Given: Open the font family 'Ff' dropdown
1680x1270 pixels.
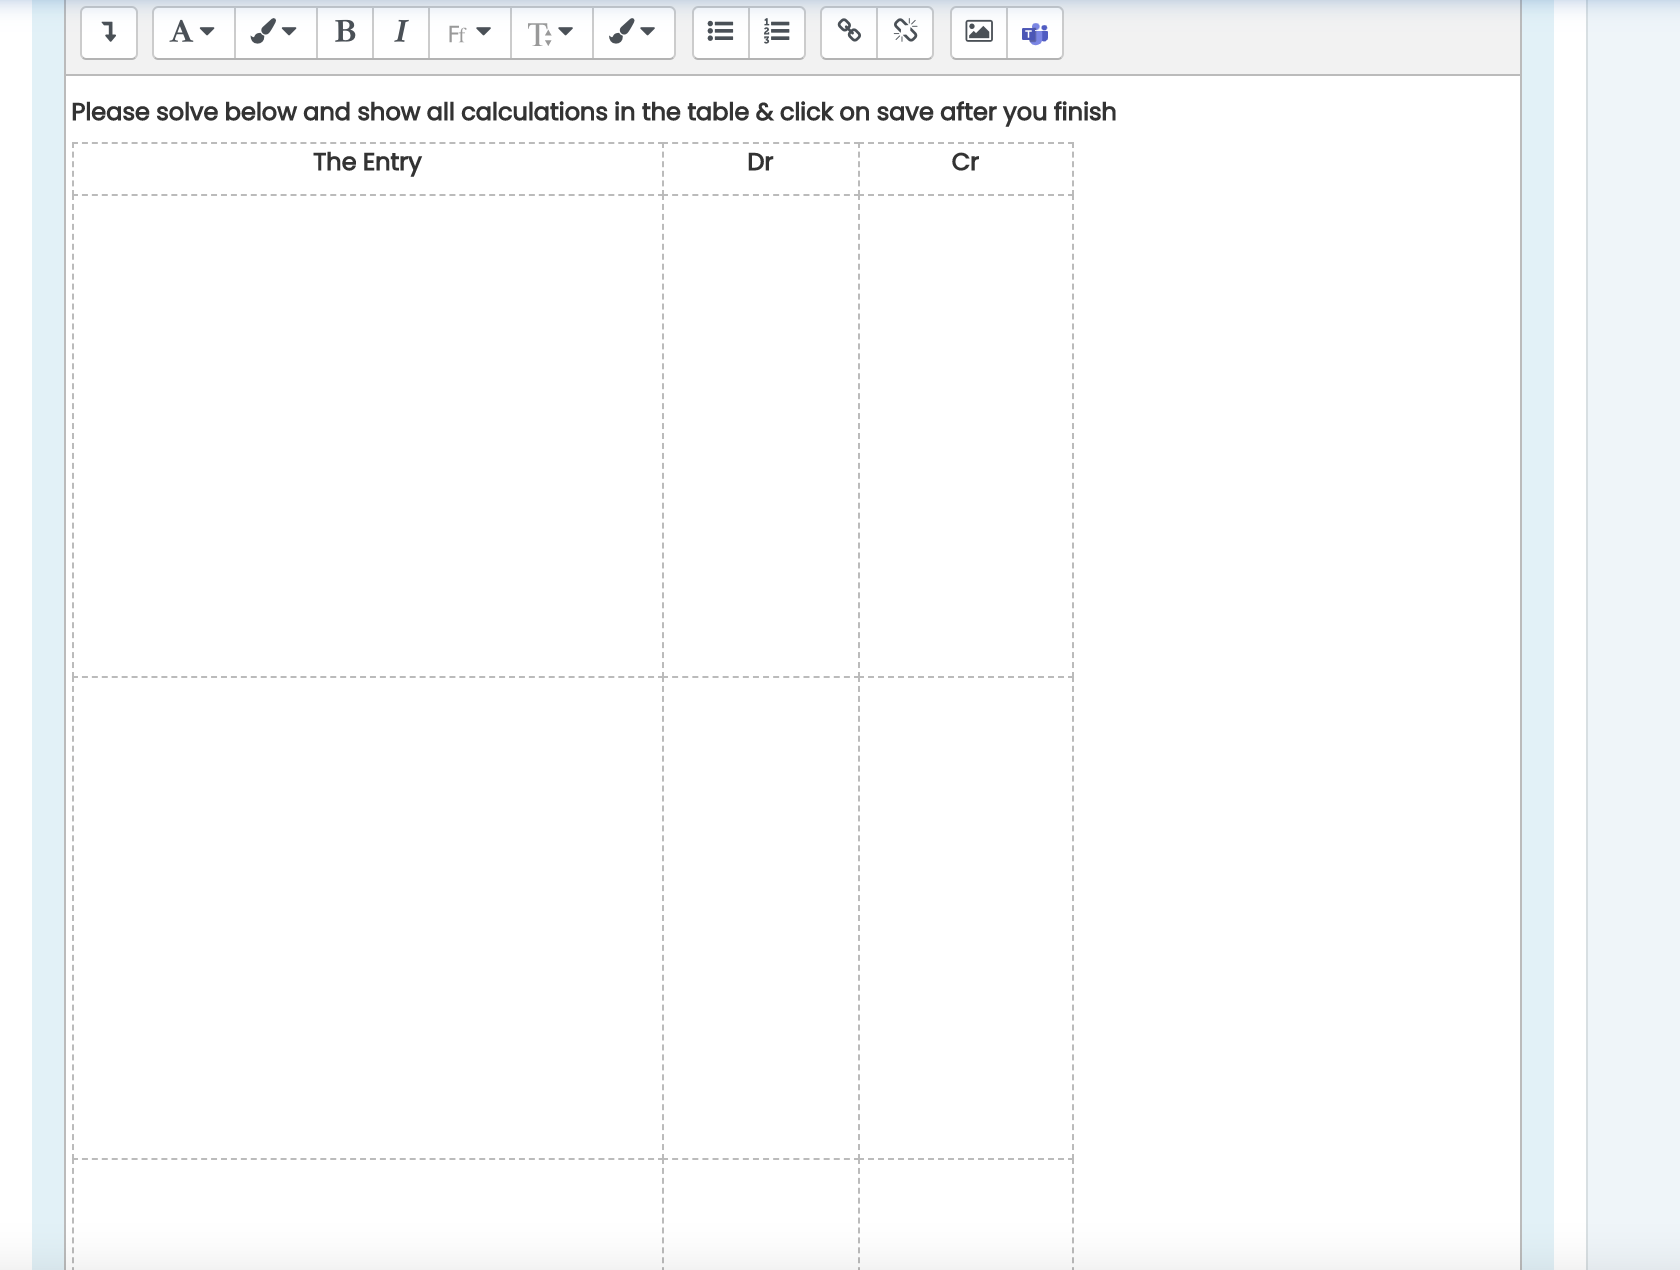Looking at the screenshot, I should [469, 32].
